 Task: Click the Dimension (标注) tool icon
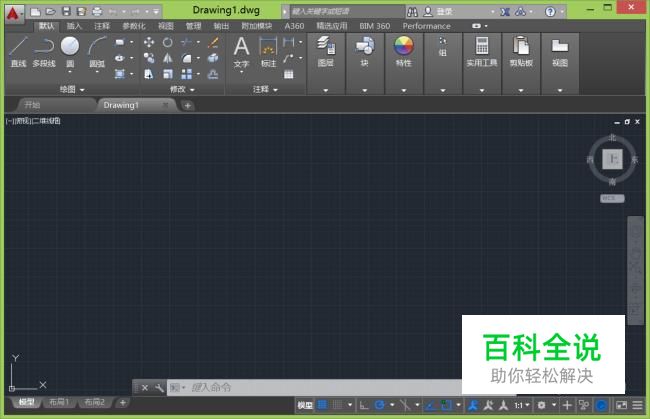coord(268,50)
